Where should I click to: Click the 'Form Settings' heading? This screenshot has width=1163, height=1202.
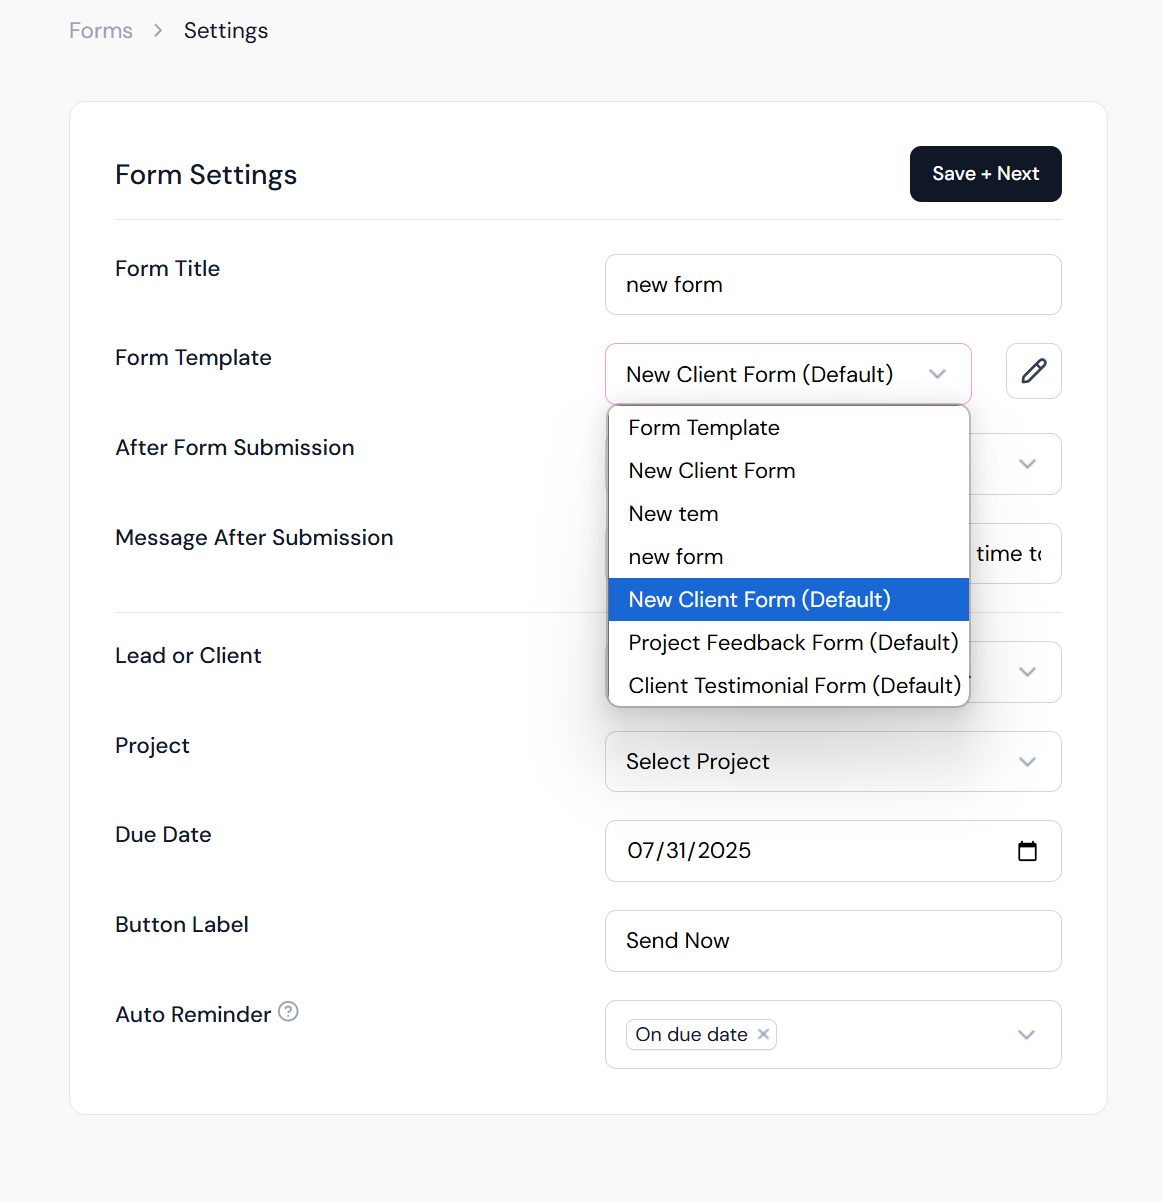pos(206,175)
